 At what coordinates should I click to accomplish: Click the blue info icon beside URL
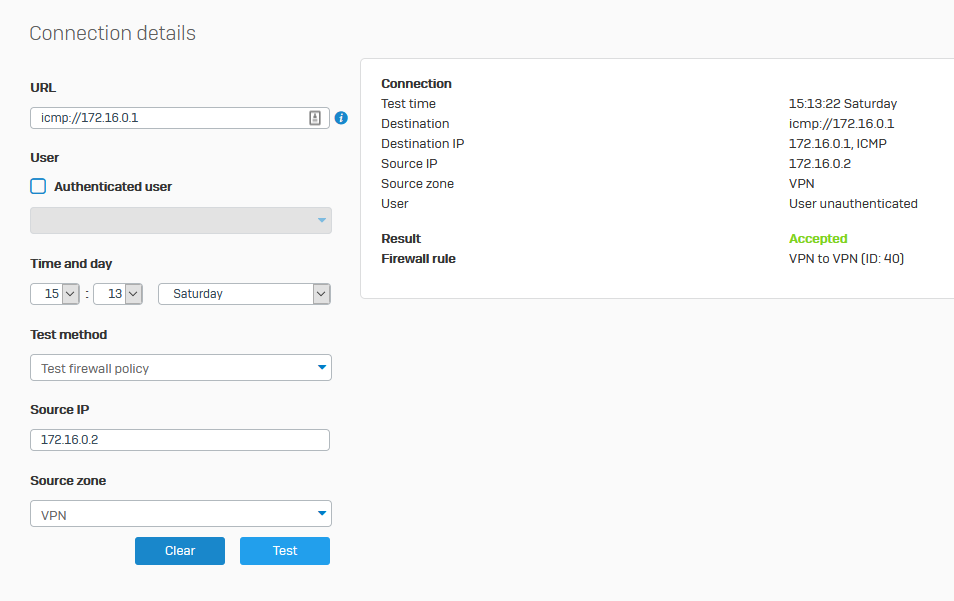pyautogui.click(x=341, y=118)
